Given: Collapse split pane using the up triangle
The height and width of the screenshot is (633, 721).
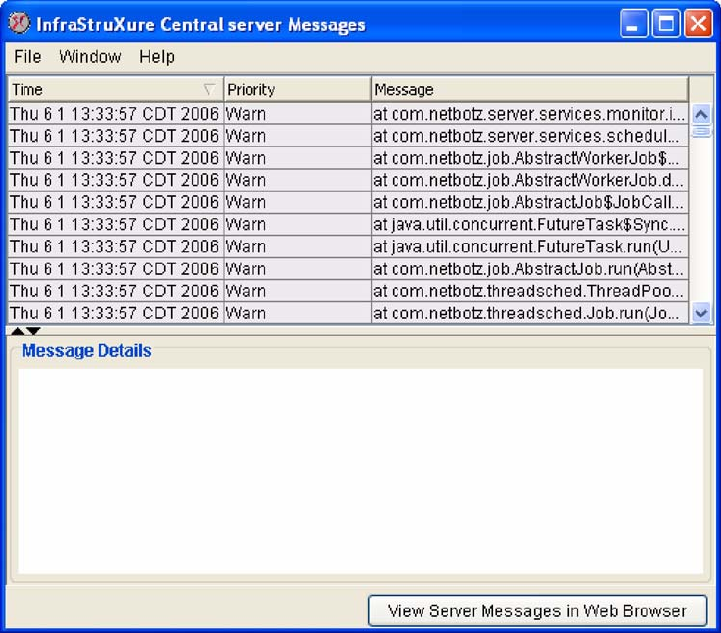Looking at the screenshot, I should [x=17, y=331].
